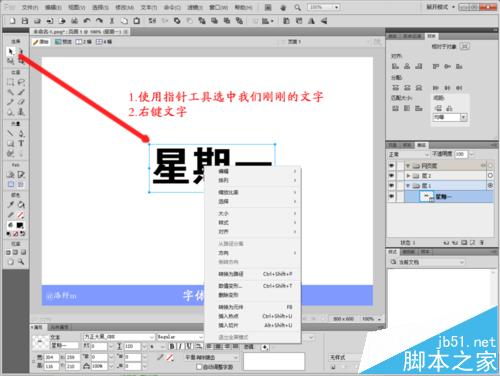Select the Paint Bucket tool

click(x=21, y=204)
